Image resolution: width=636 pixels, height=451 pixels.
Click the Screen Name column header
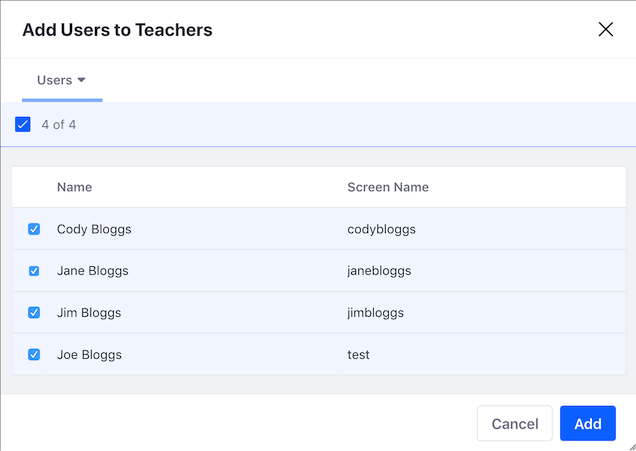(388, 187)
